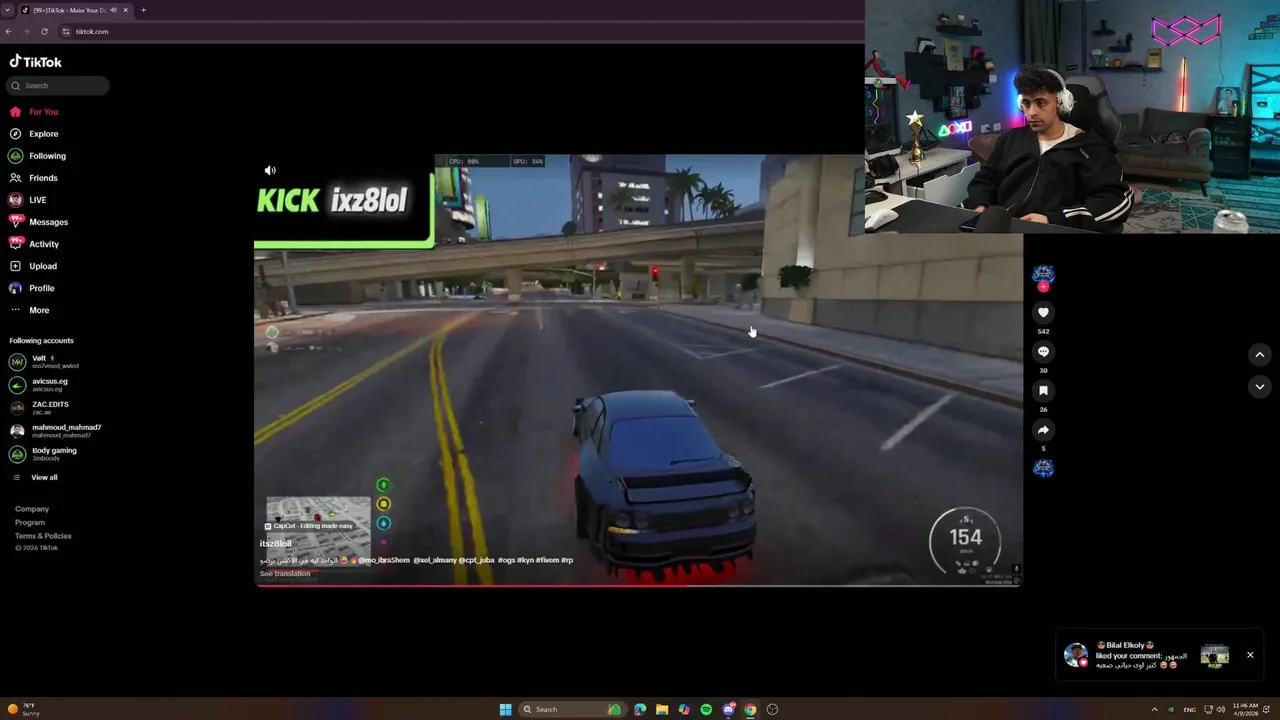This screenshot has width=1280, height=720.
Task: Expand the Program footer section
Action: [30, 522]
